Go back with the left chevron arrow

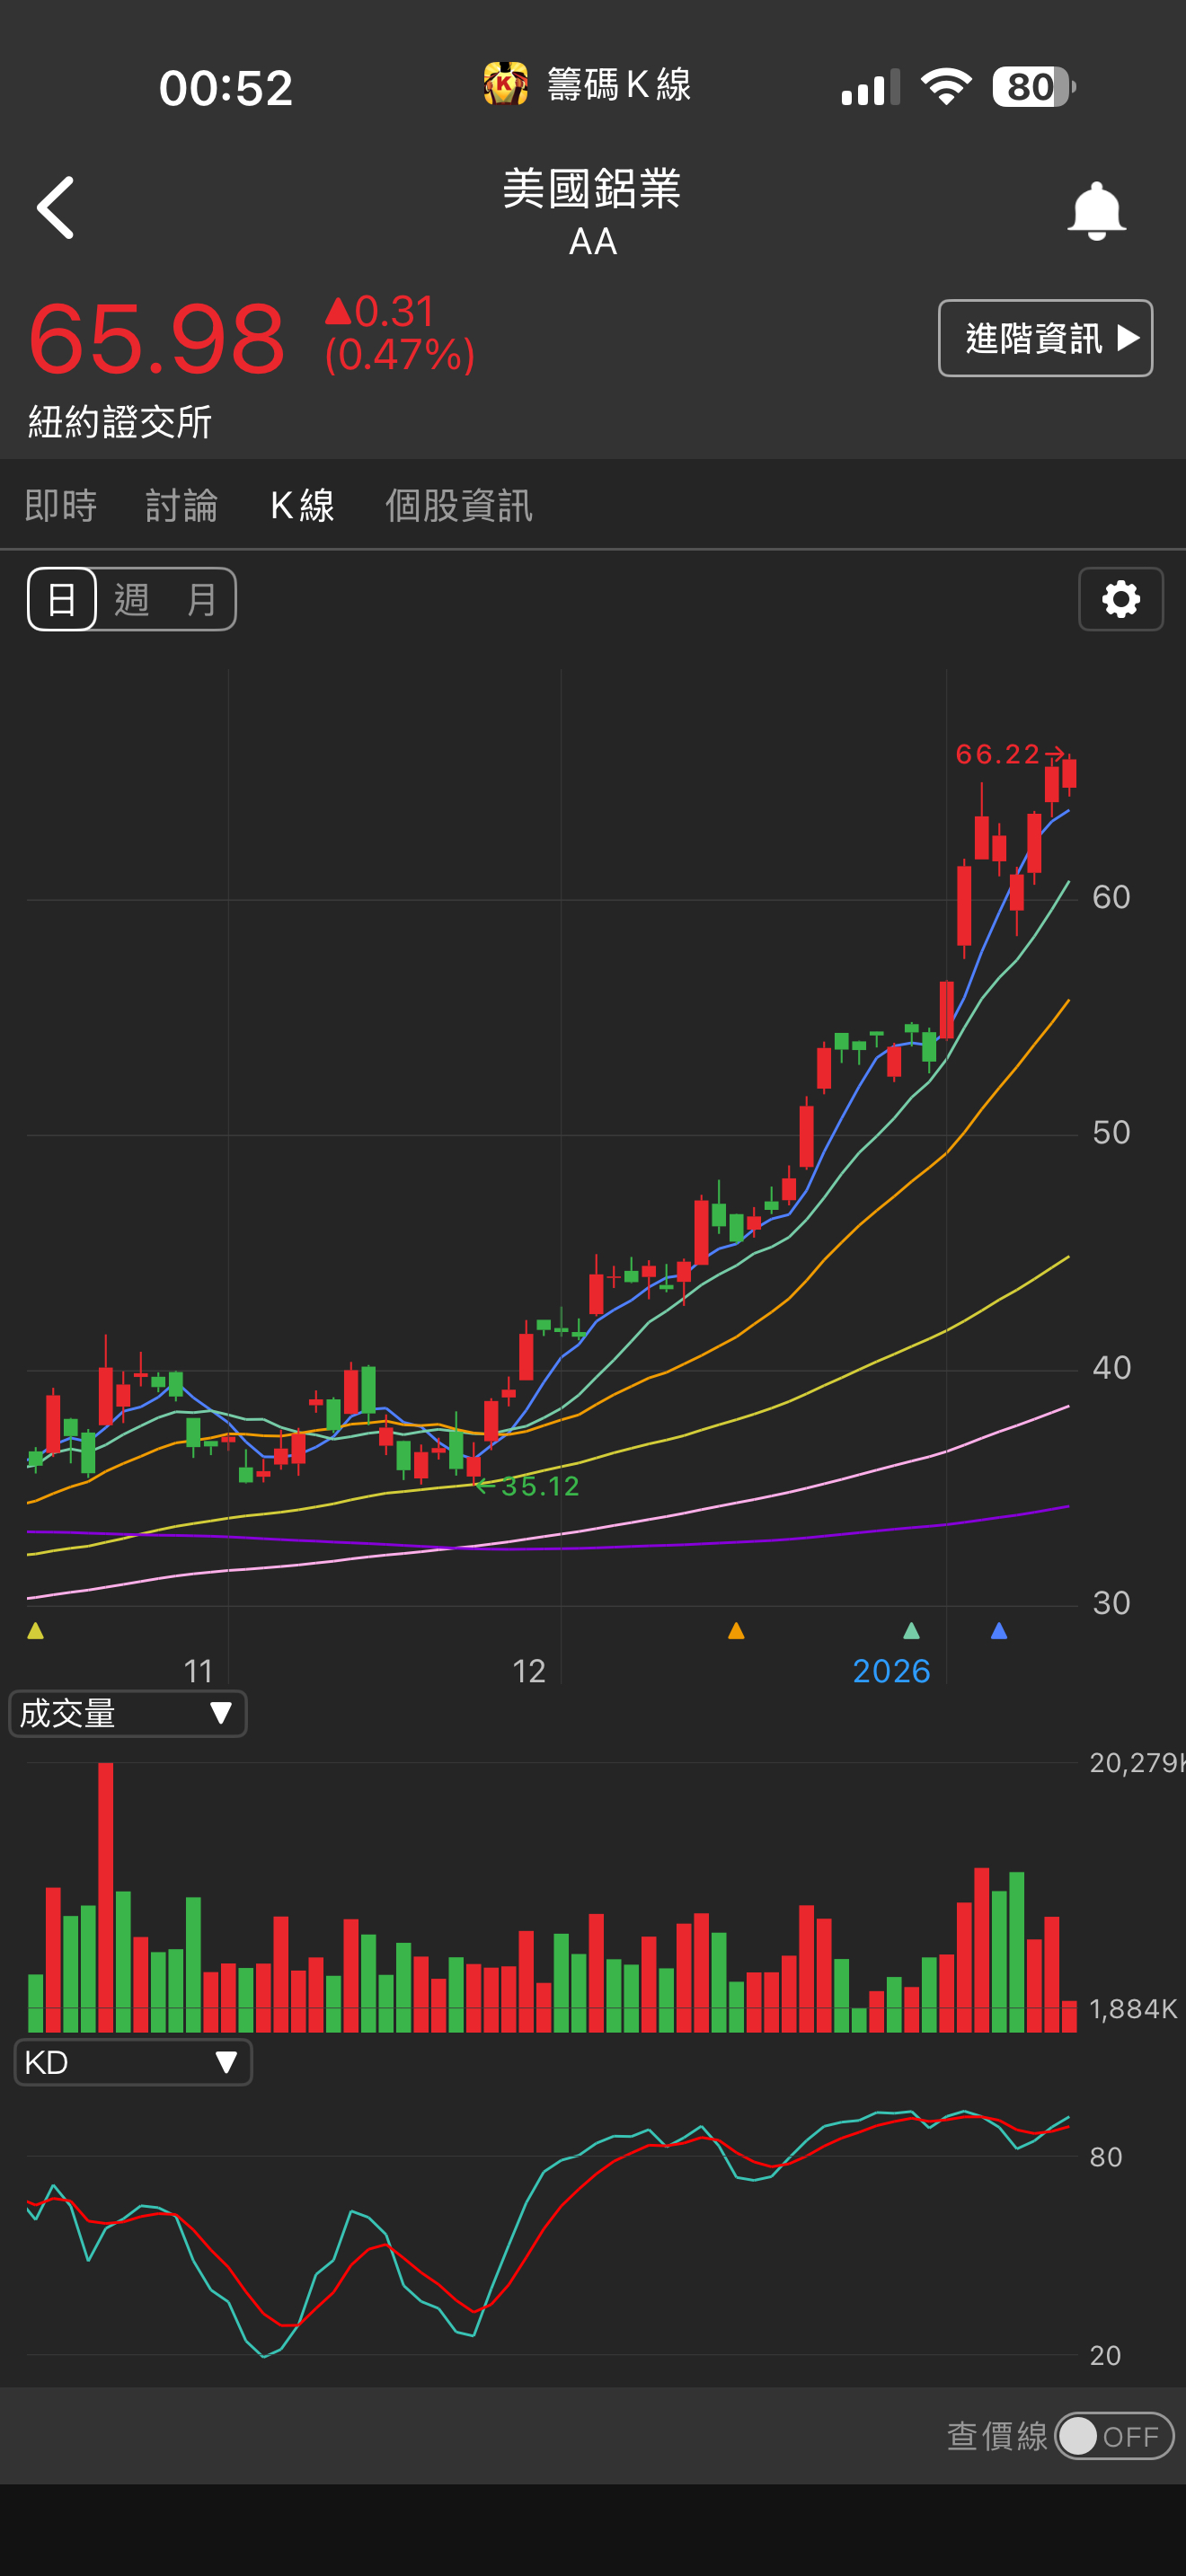[56, 208]
